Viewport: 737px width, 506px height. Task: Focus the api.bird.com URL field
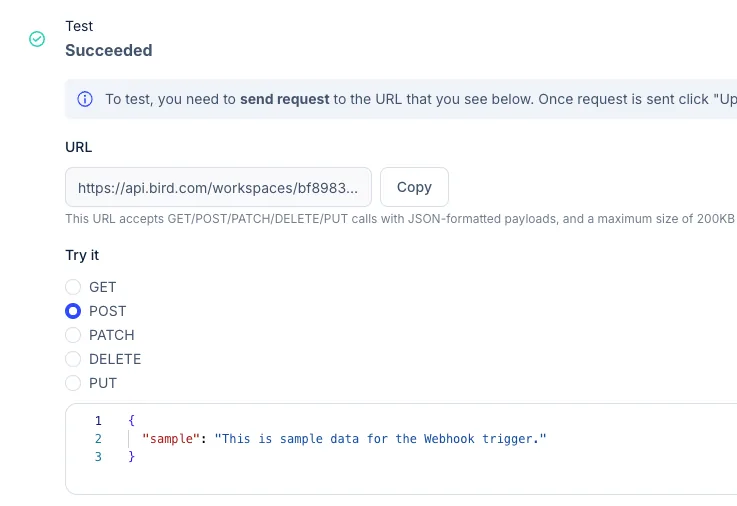(218, 187)
